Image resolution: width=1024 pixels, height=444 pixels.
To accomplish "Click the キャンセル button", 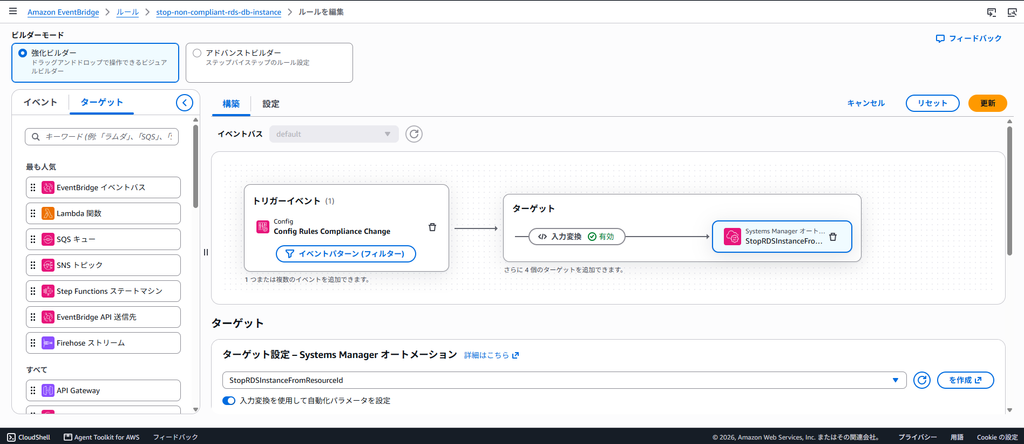I will click(x=866, y=103).
